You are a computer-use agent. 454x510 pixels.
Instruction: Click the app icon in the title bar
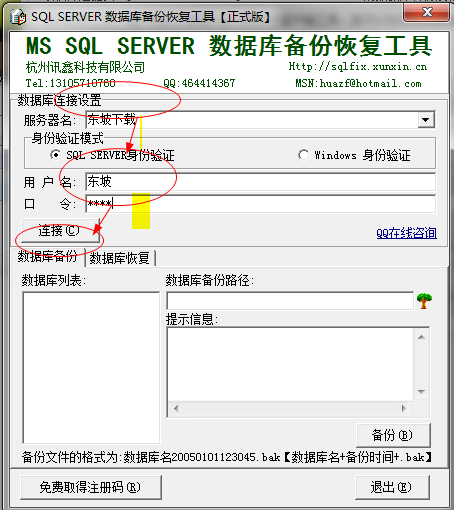point(18,16)
